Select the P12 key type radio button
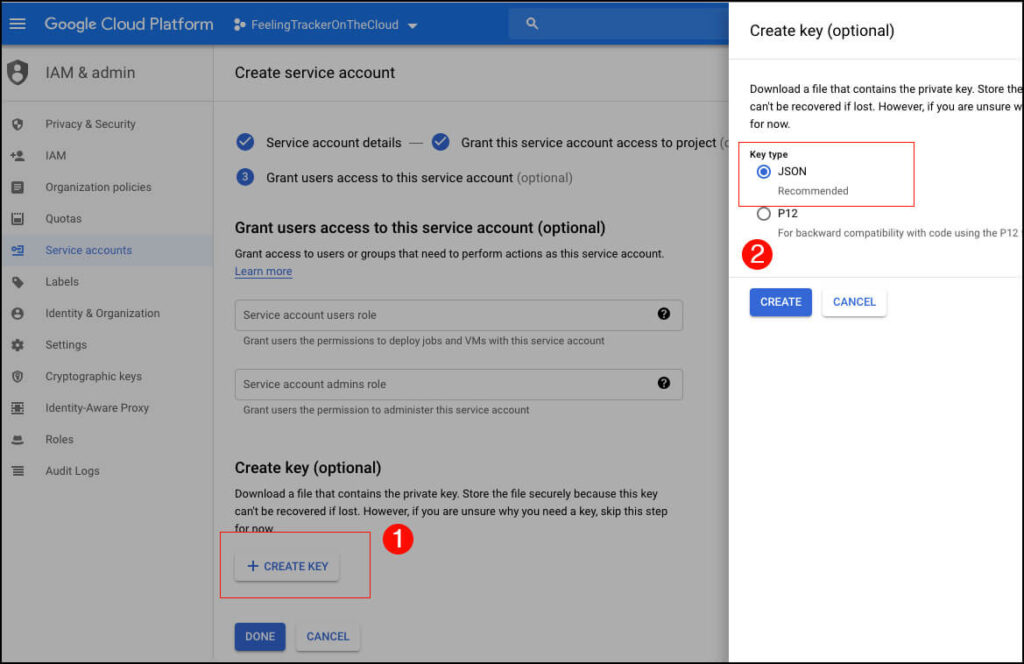The width and height of the screenshot is (1024, 664). [x=763, y=213]
